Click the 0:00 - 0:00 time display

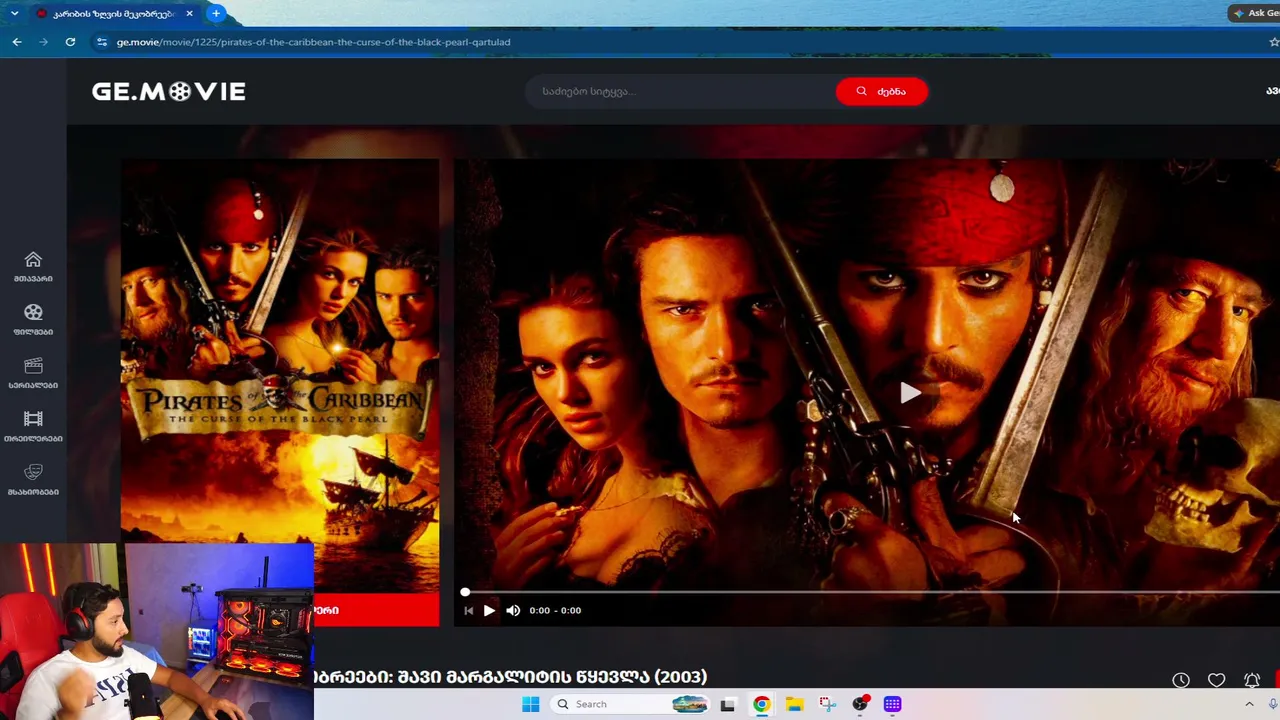click(555, 610)
